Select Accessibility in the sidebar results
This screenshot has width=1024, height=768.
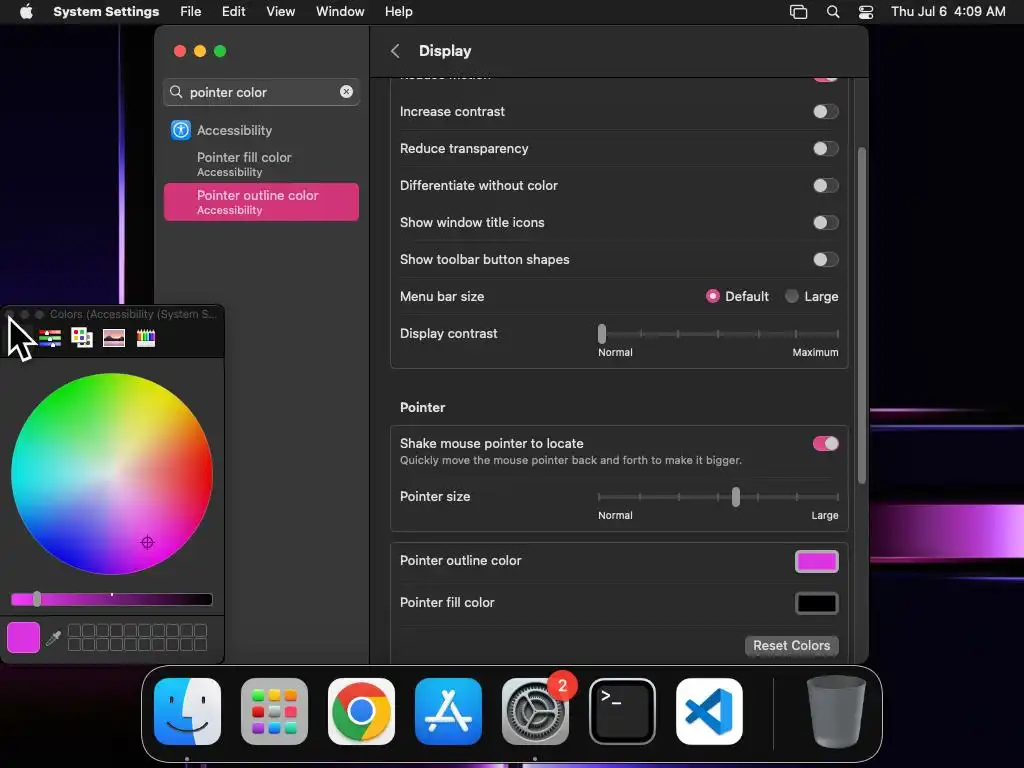(x=261, y=130)
